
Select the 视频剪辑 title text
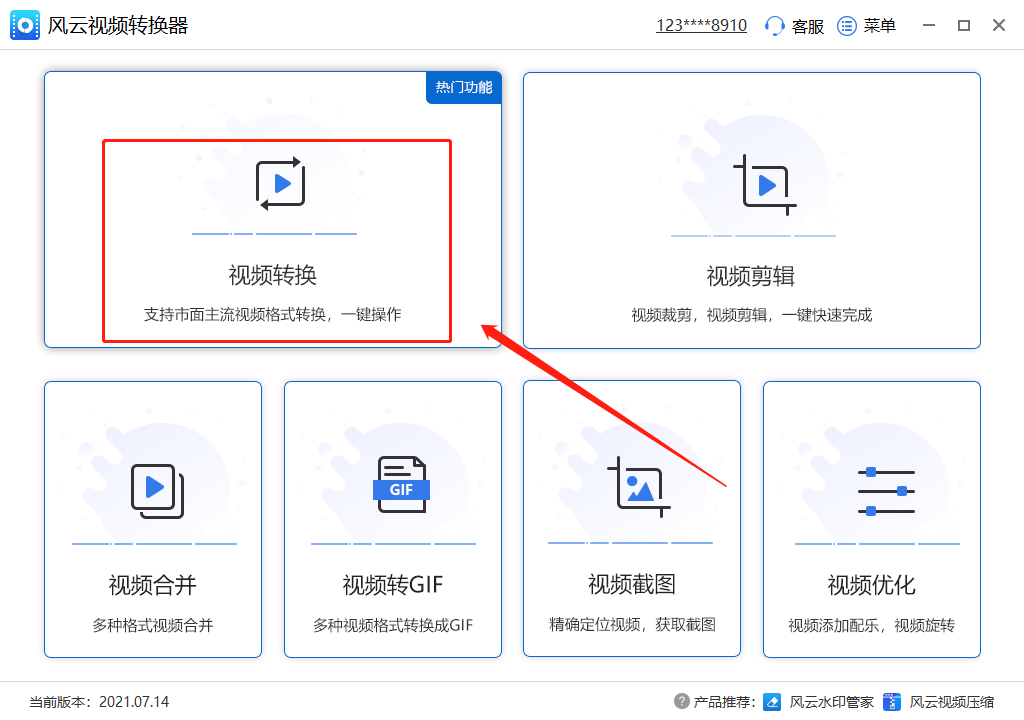[x=750, y=276]
